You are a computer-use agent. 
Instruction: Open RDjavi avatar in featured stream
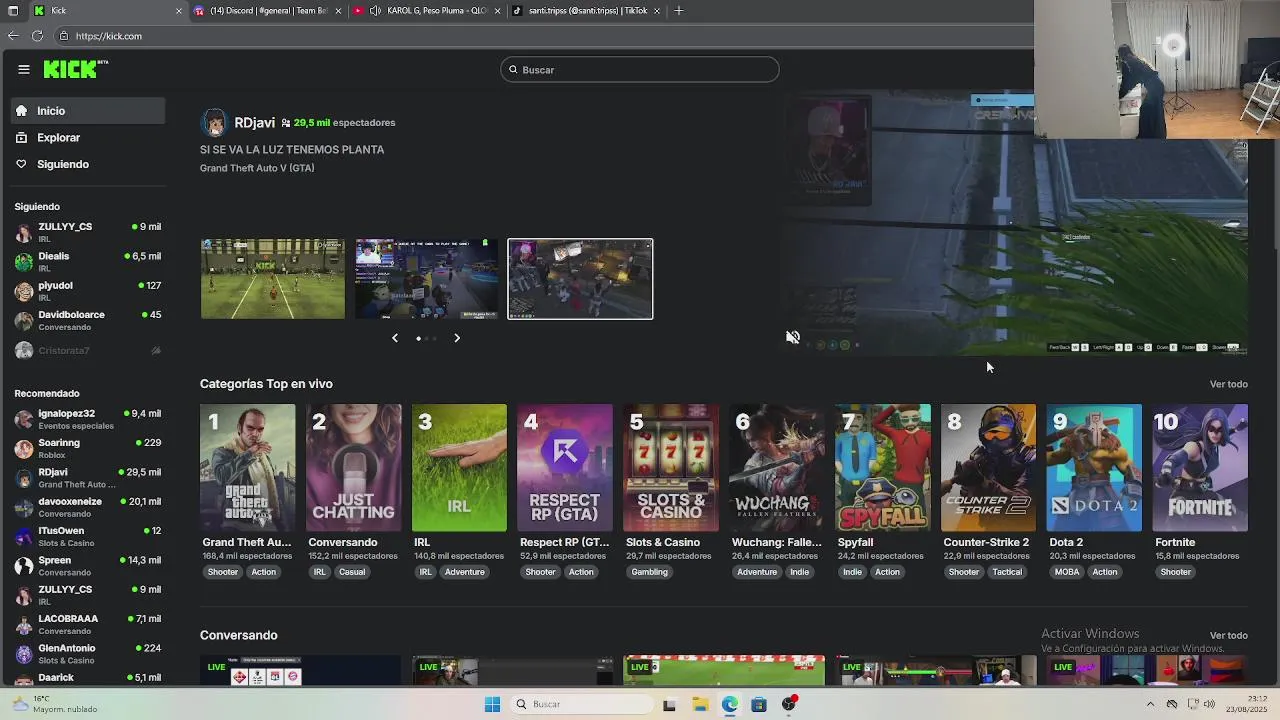(214, 123)
